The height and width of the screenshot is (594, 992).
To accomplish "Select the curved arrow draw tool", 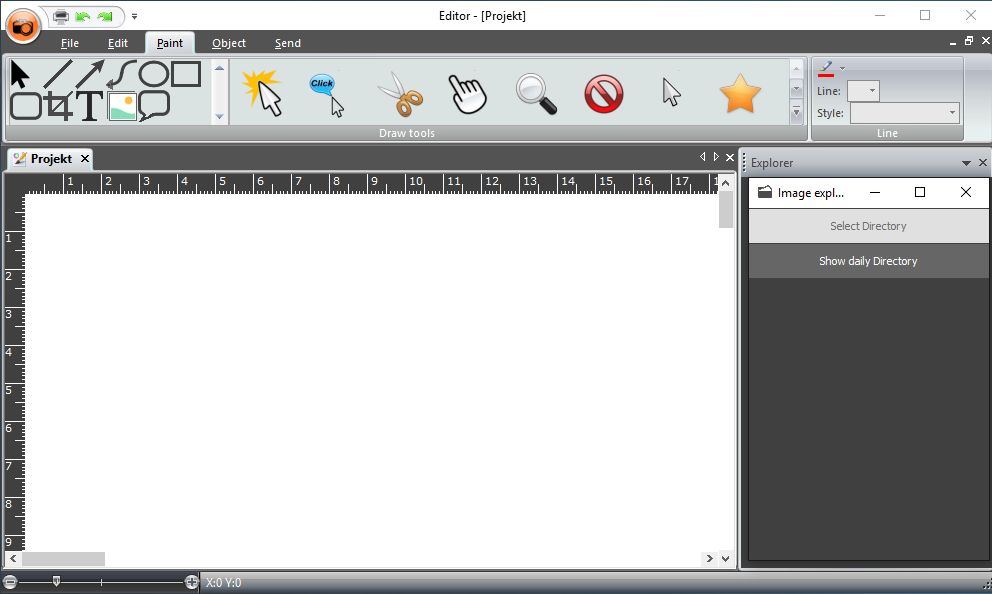I will point(121,75).
